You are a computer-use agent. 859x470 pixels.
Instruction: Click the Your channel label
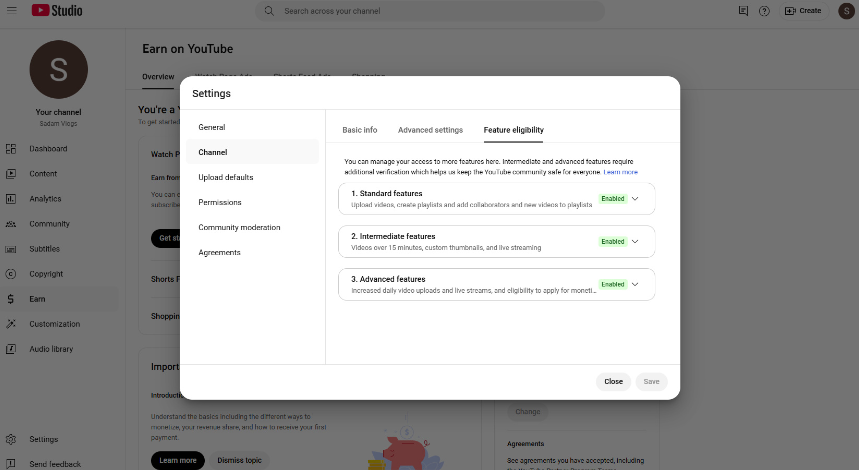pyautogui.click(x=59, y=112)
